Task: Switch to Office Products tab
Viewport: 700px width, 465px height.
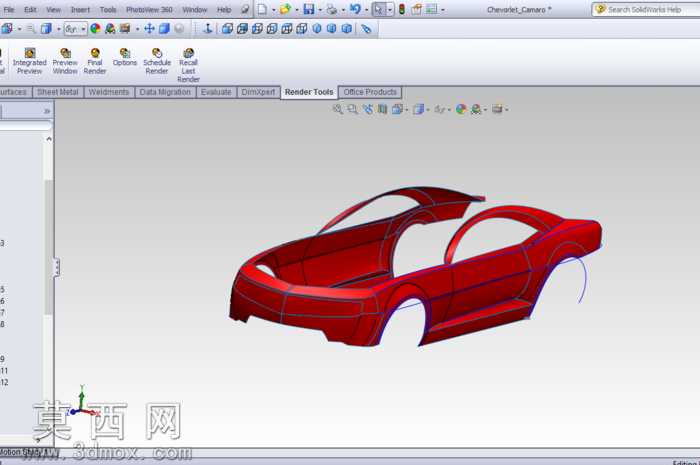Action: coord(370,92)
